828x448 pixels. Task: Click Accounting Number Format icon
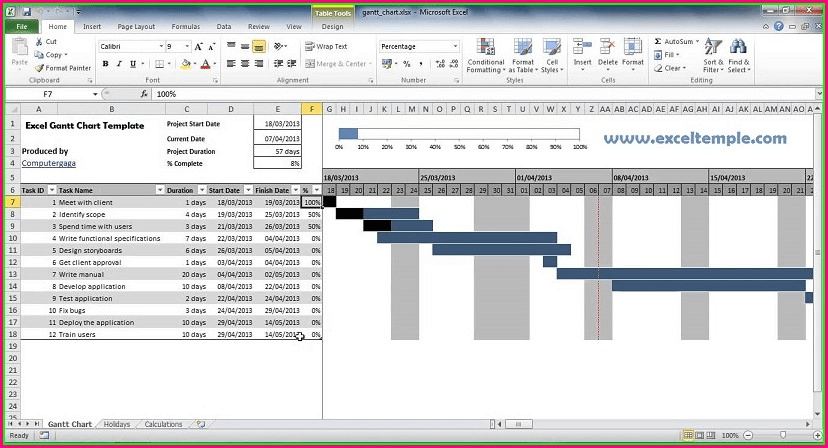pos(387,64)
